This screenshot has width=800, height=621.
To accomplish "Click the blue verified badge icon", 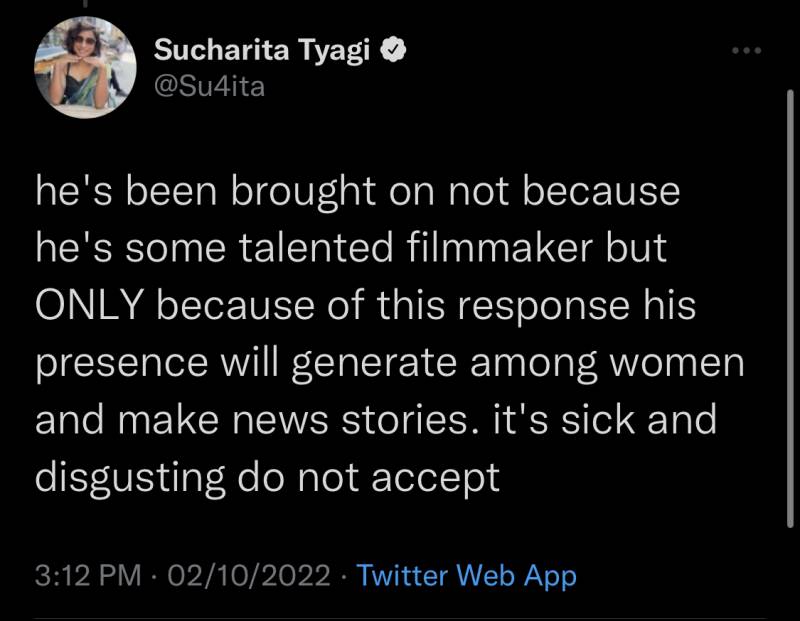I will pyautogui.click(x=396, y=51).
